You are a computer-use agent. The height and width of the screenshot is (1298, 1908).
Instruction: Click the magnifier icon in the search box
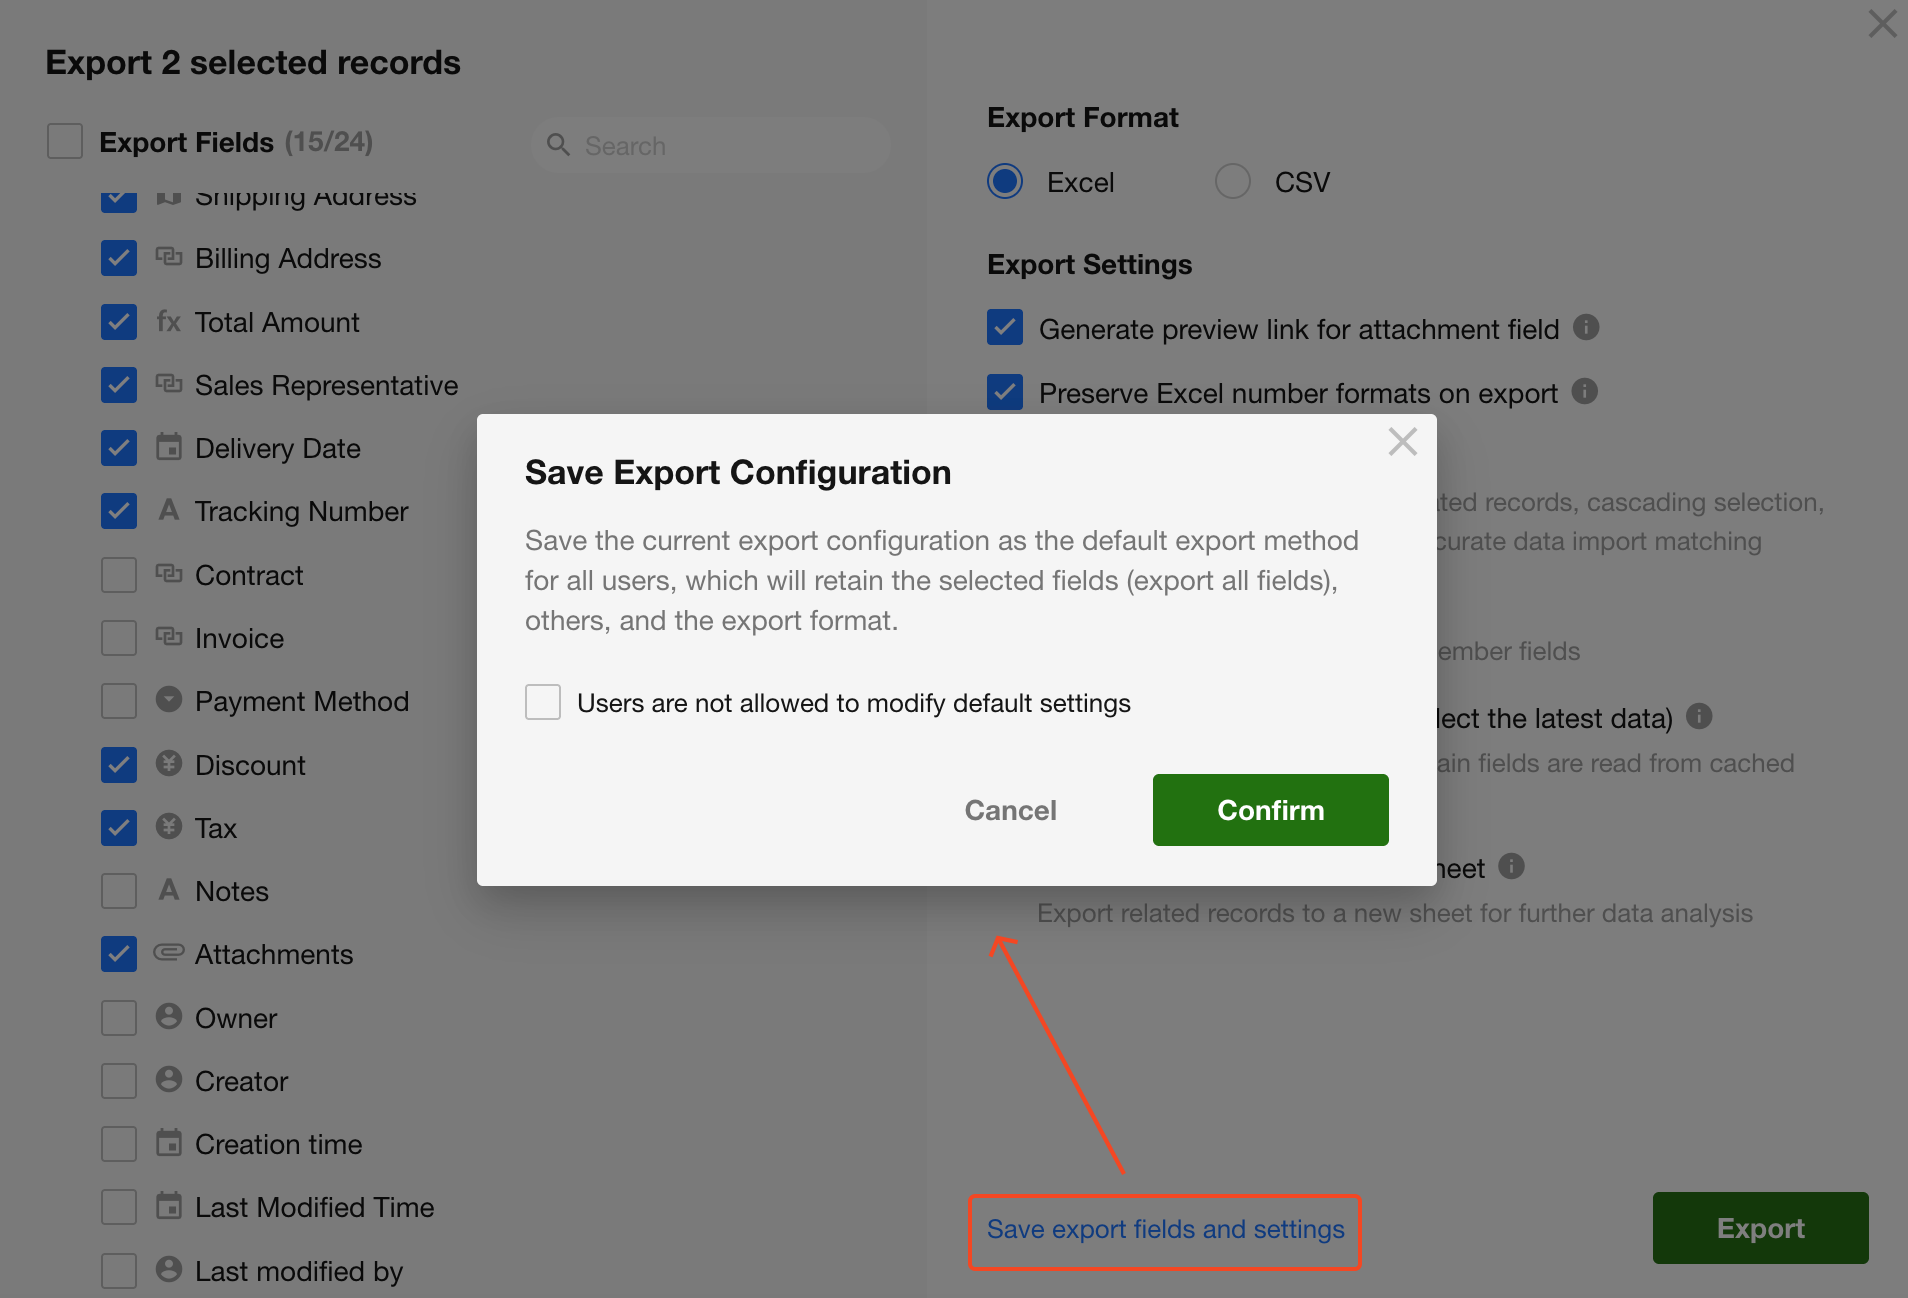pyautogui.click(x=558, y=146)
